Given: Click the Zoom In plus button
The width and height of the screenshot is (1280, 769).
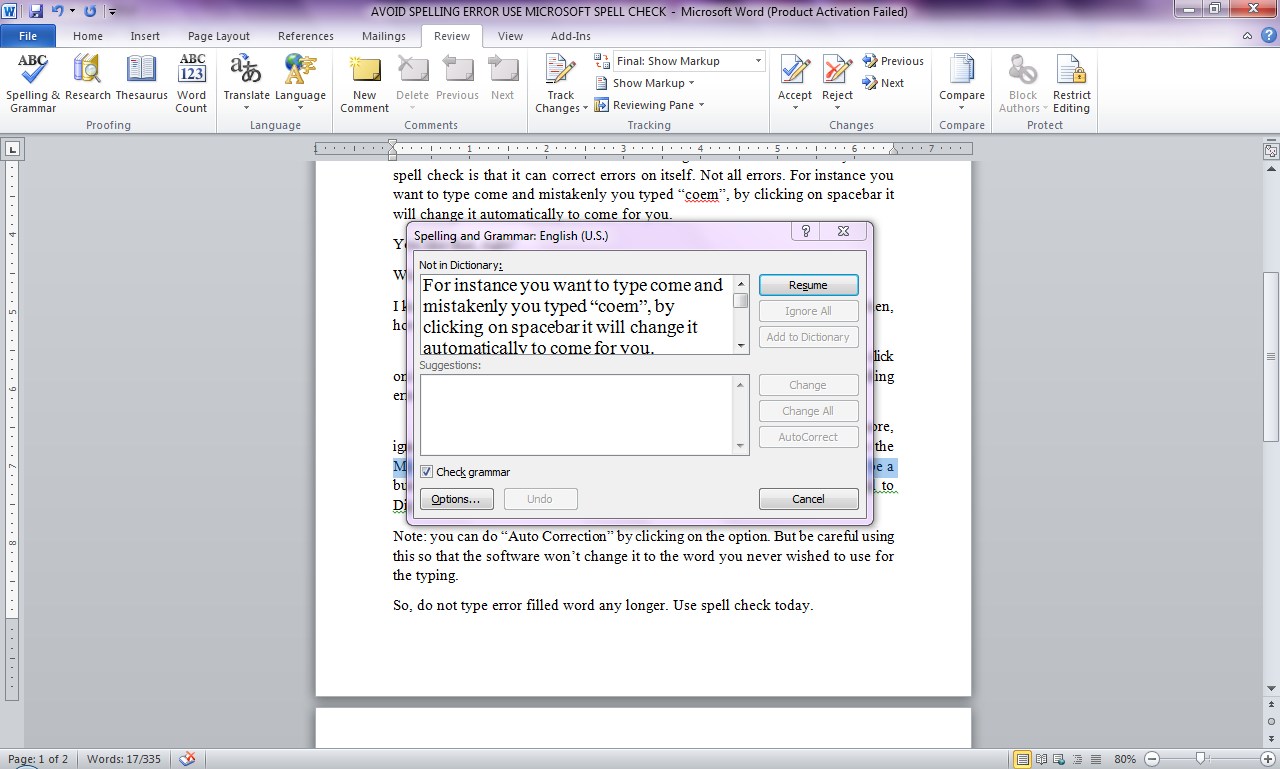Looking at the screenshot, I should (x=1268, y=759).
